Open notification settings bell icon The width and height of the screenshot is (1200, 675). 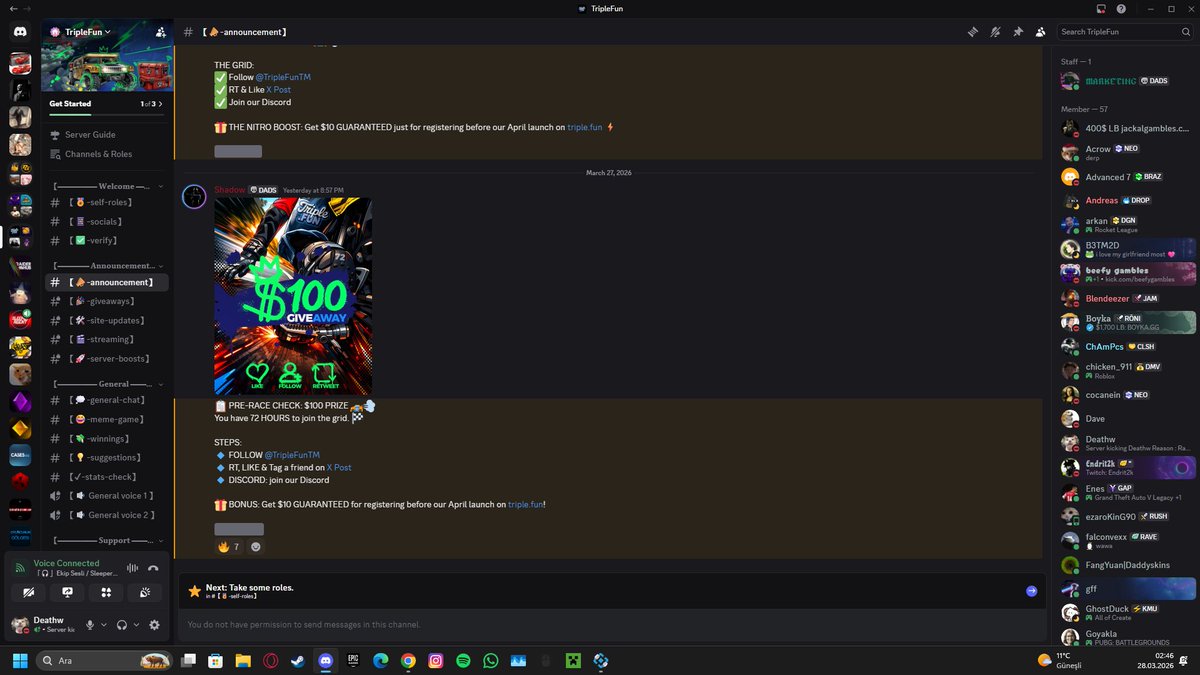995,32
